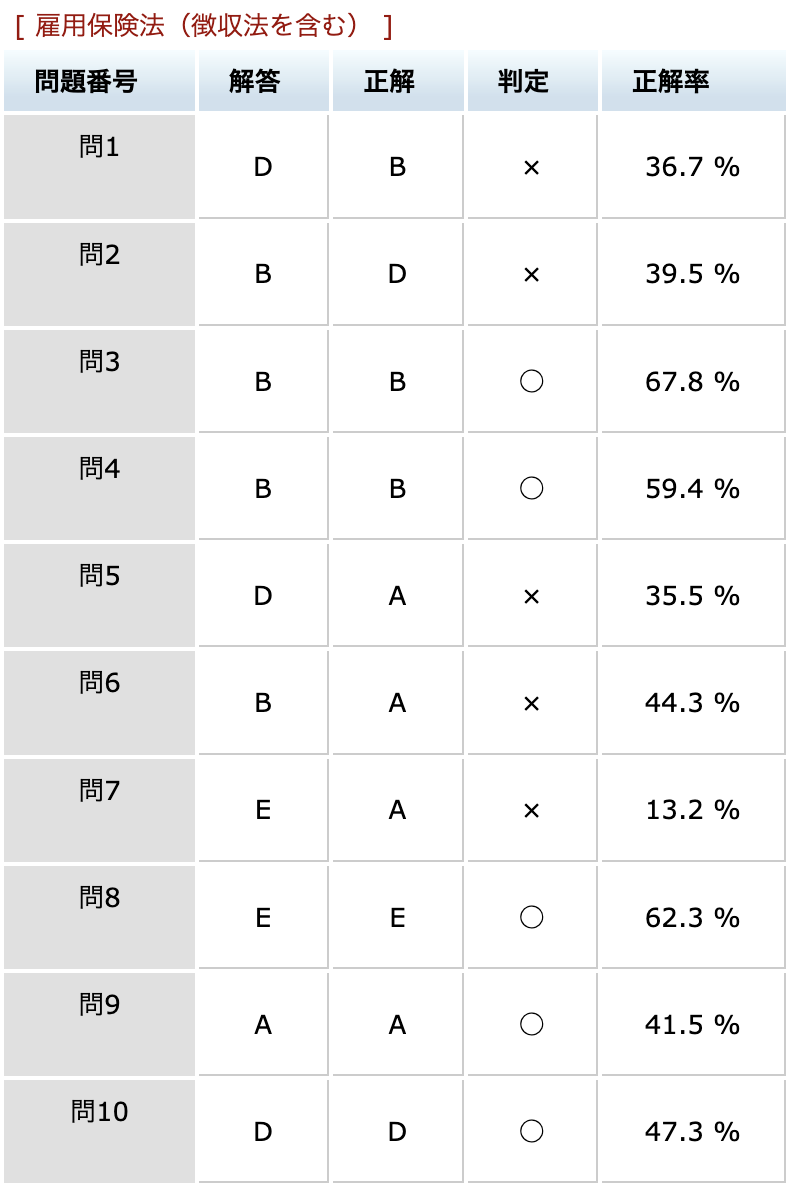Screen dimensions: 802x1200
Task: Click the 解答 column header
Action: click(x=264, y=82)
